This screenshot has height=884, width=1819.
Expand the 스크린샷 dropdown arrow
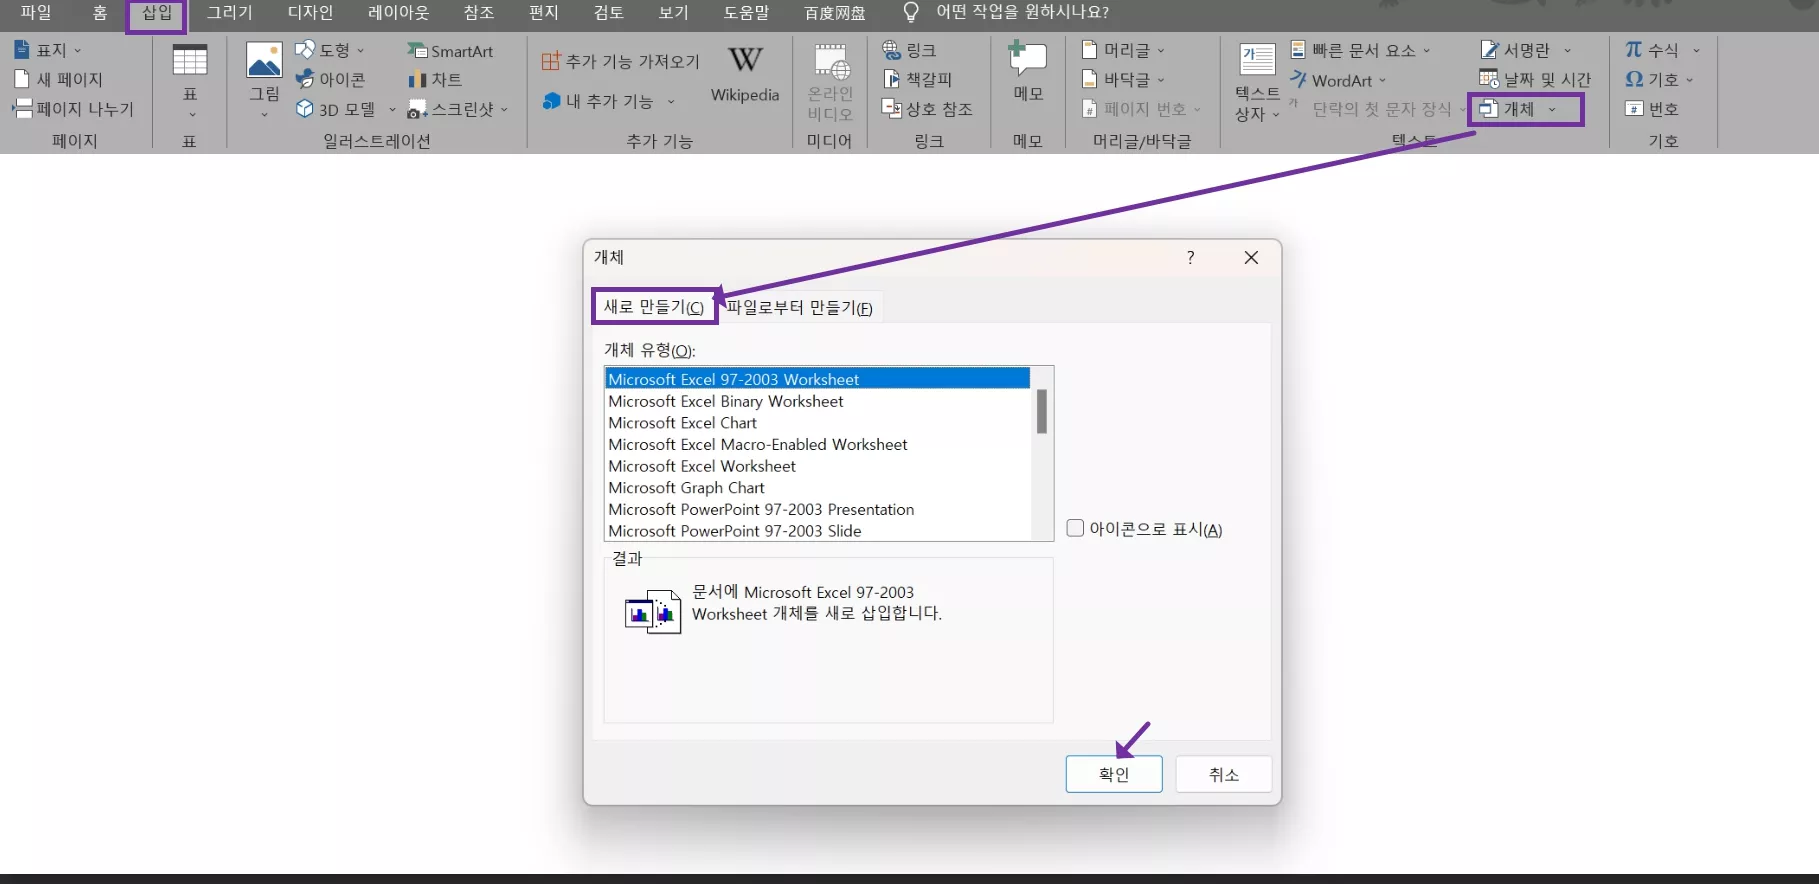click(x=504, y=110)
